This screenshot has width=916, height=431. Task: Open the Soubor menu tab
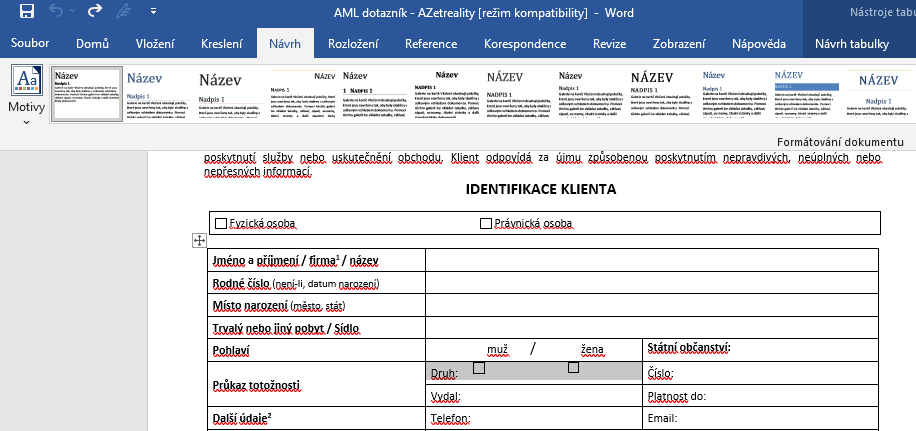pyautogui.click(x=30, y=44)
